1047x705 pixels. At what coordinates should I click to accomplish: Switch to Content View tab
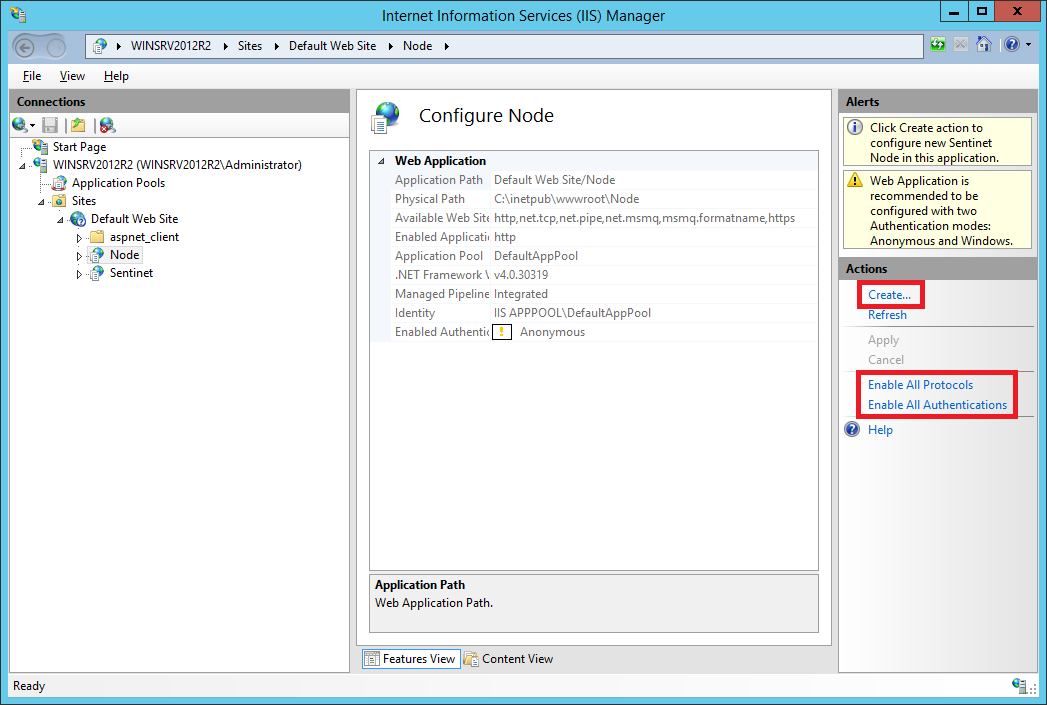(x=509, y=659)
